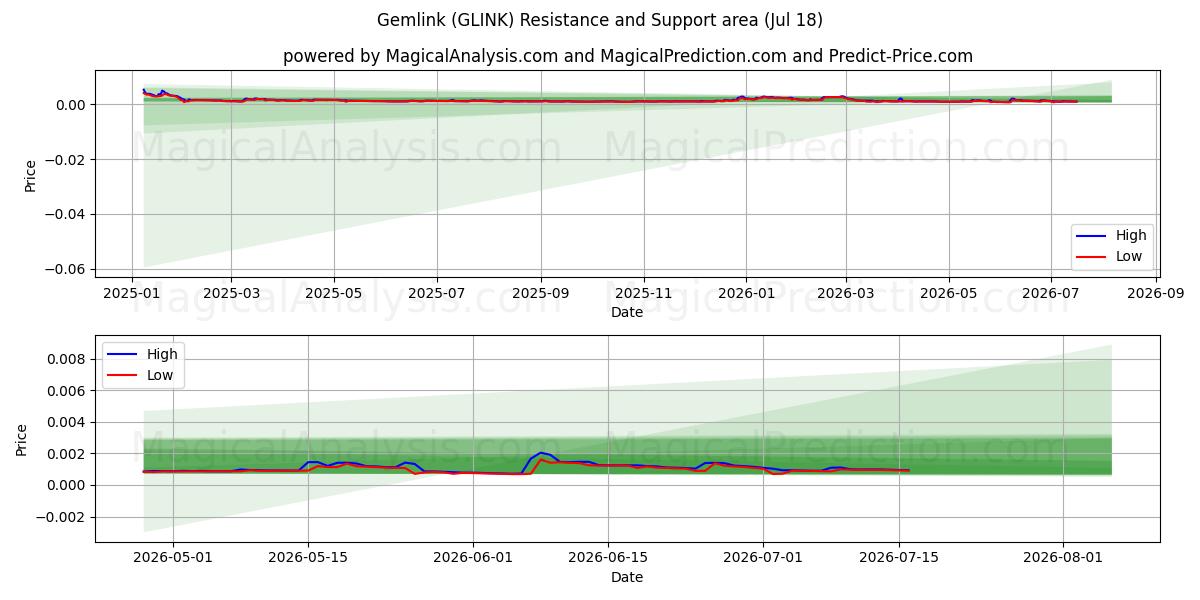Click the '2026-03' x-axis label on the top chart

[x=846, y=294]
